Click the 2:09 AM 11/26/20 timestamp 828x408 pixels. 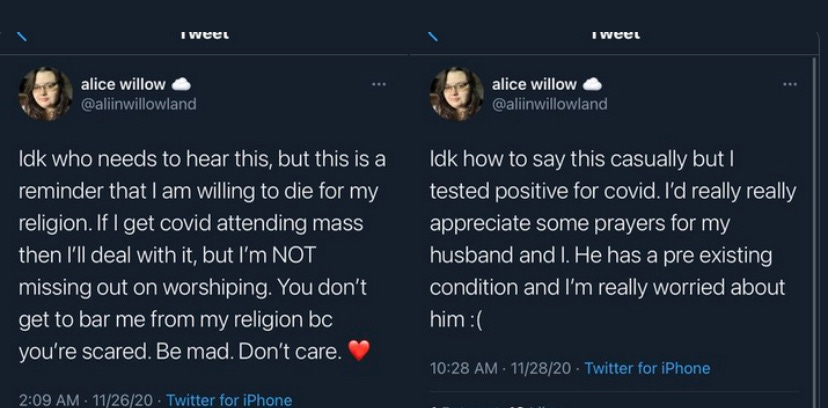tap(86, 400)
